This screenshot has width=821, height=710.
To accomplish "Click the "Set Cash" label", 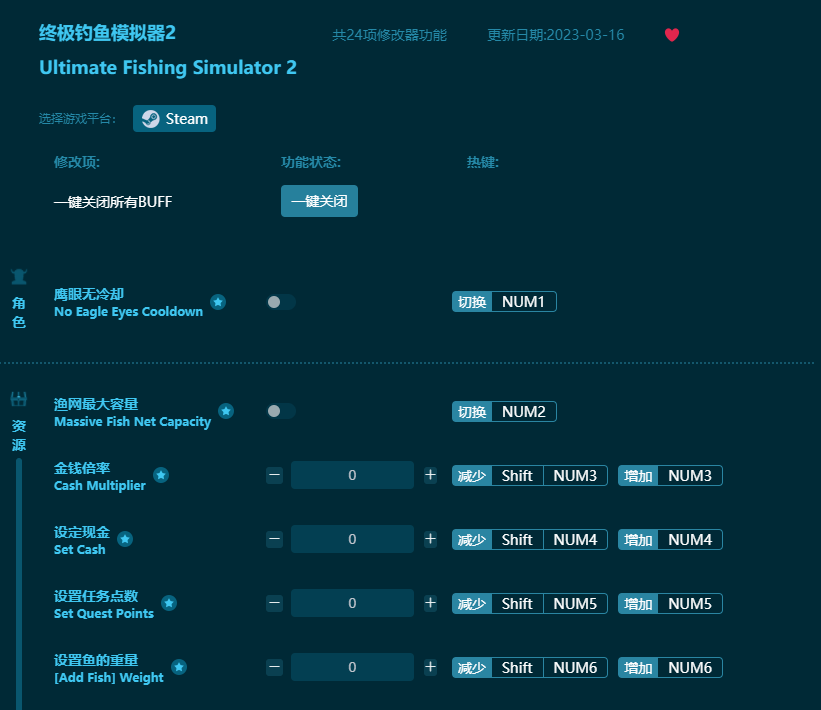I will pos(80,549).
